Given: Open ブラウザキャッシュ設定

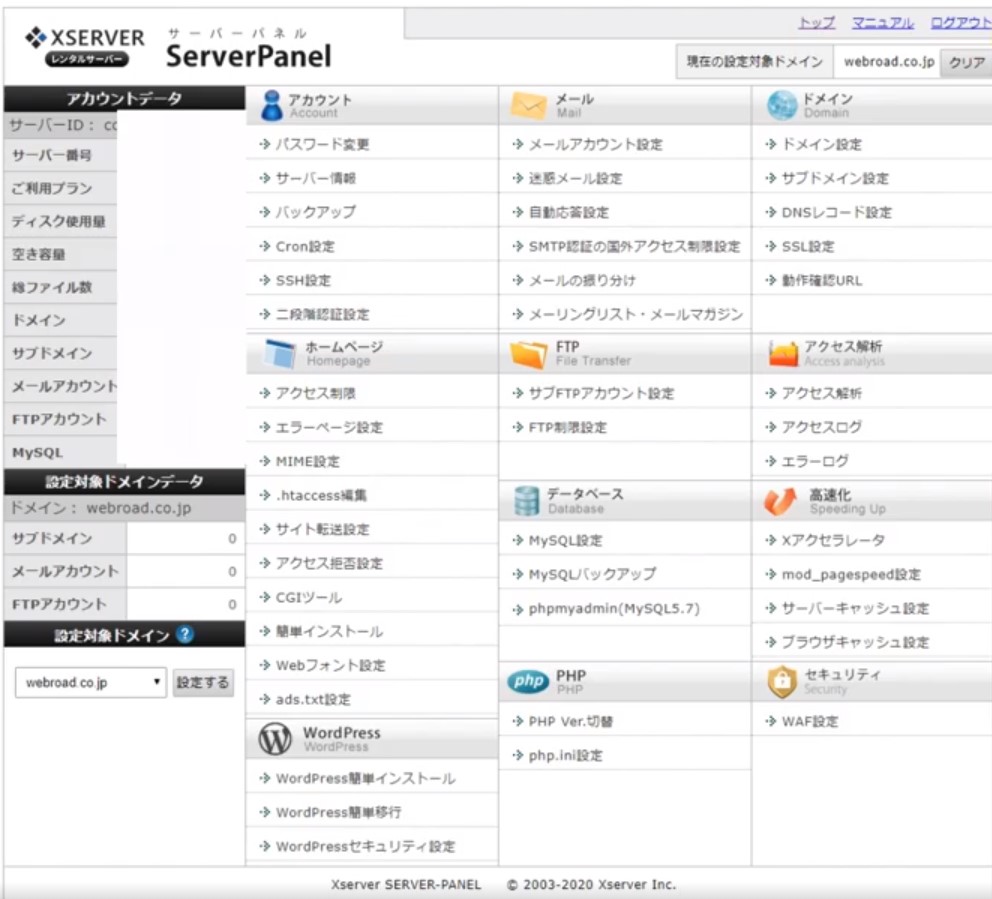Looking at the screenshot, I should 855,643.
